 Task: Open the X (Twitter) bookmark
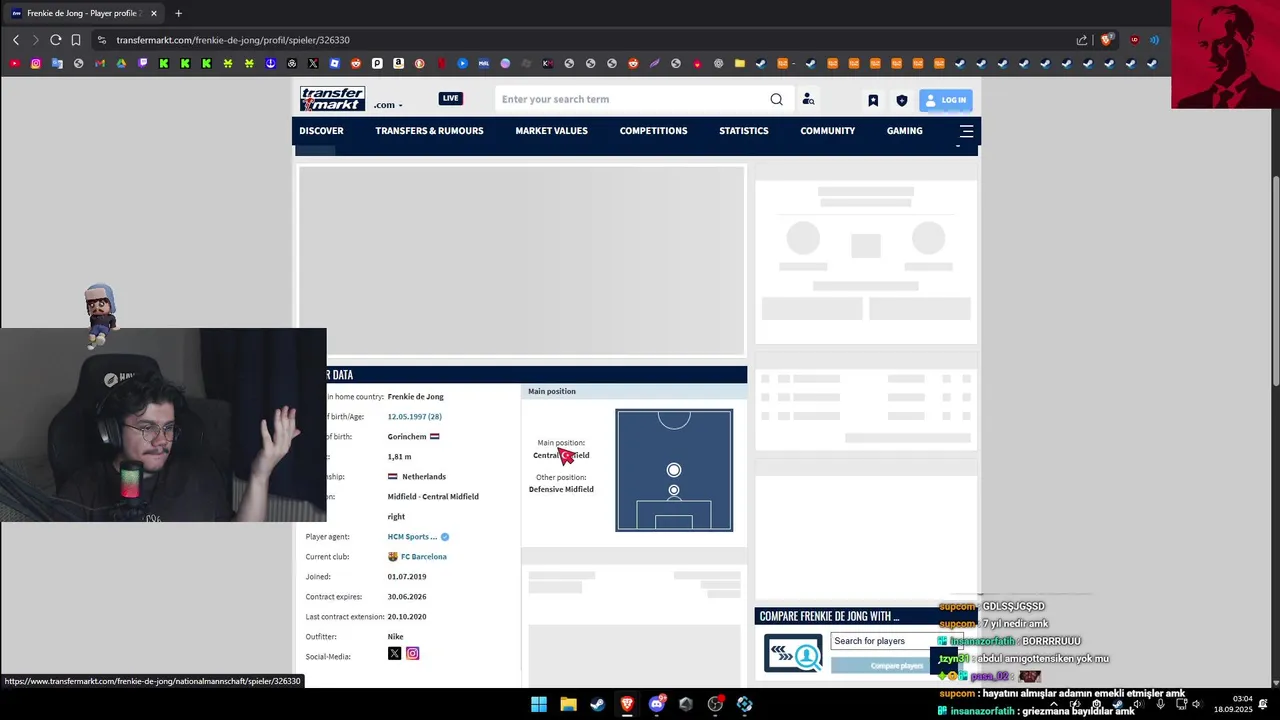[313, 63]
